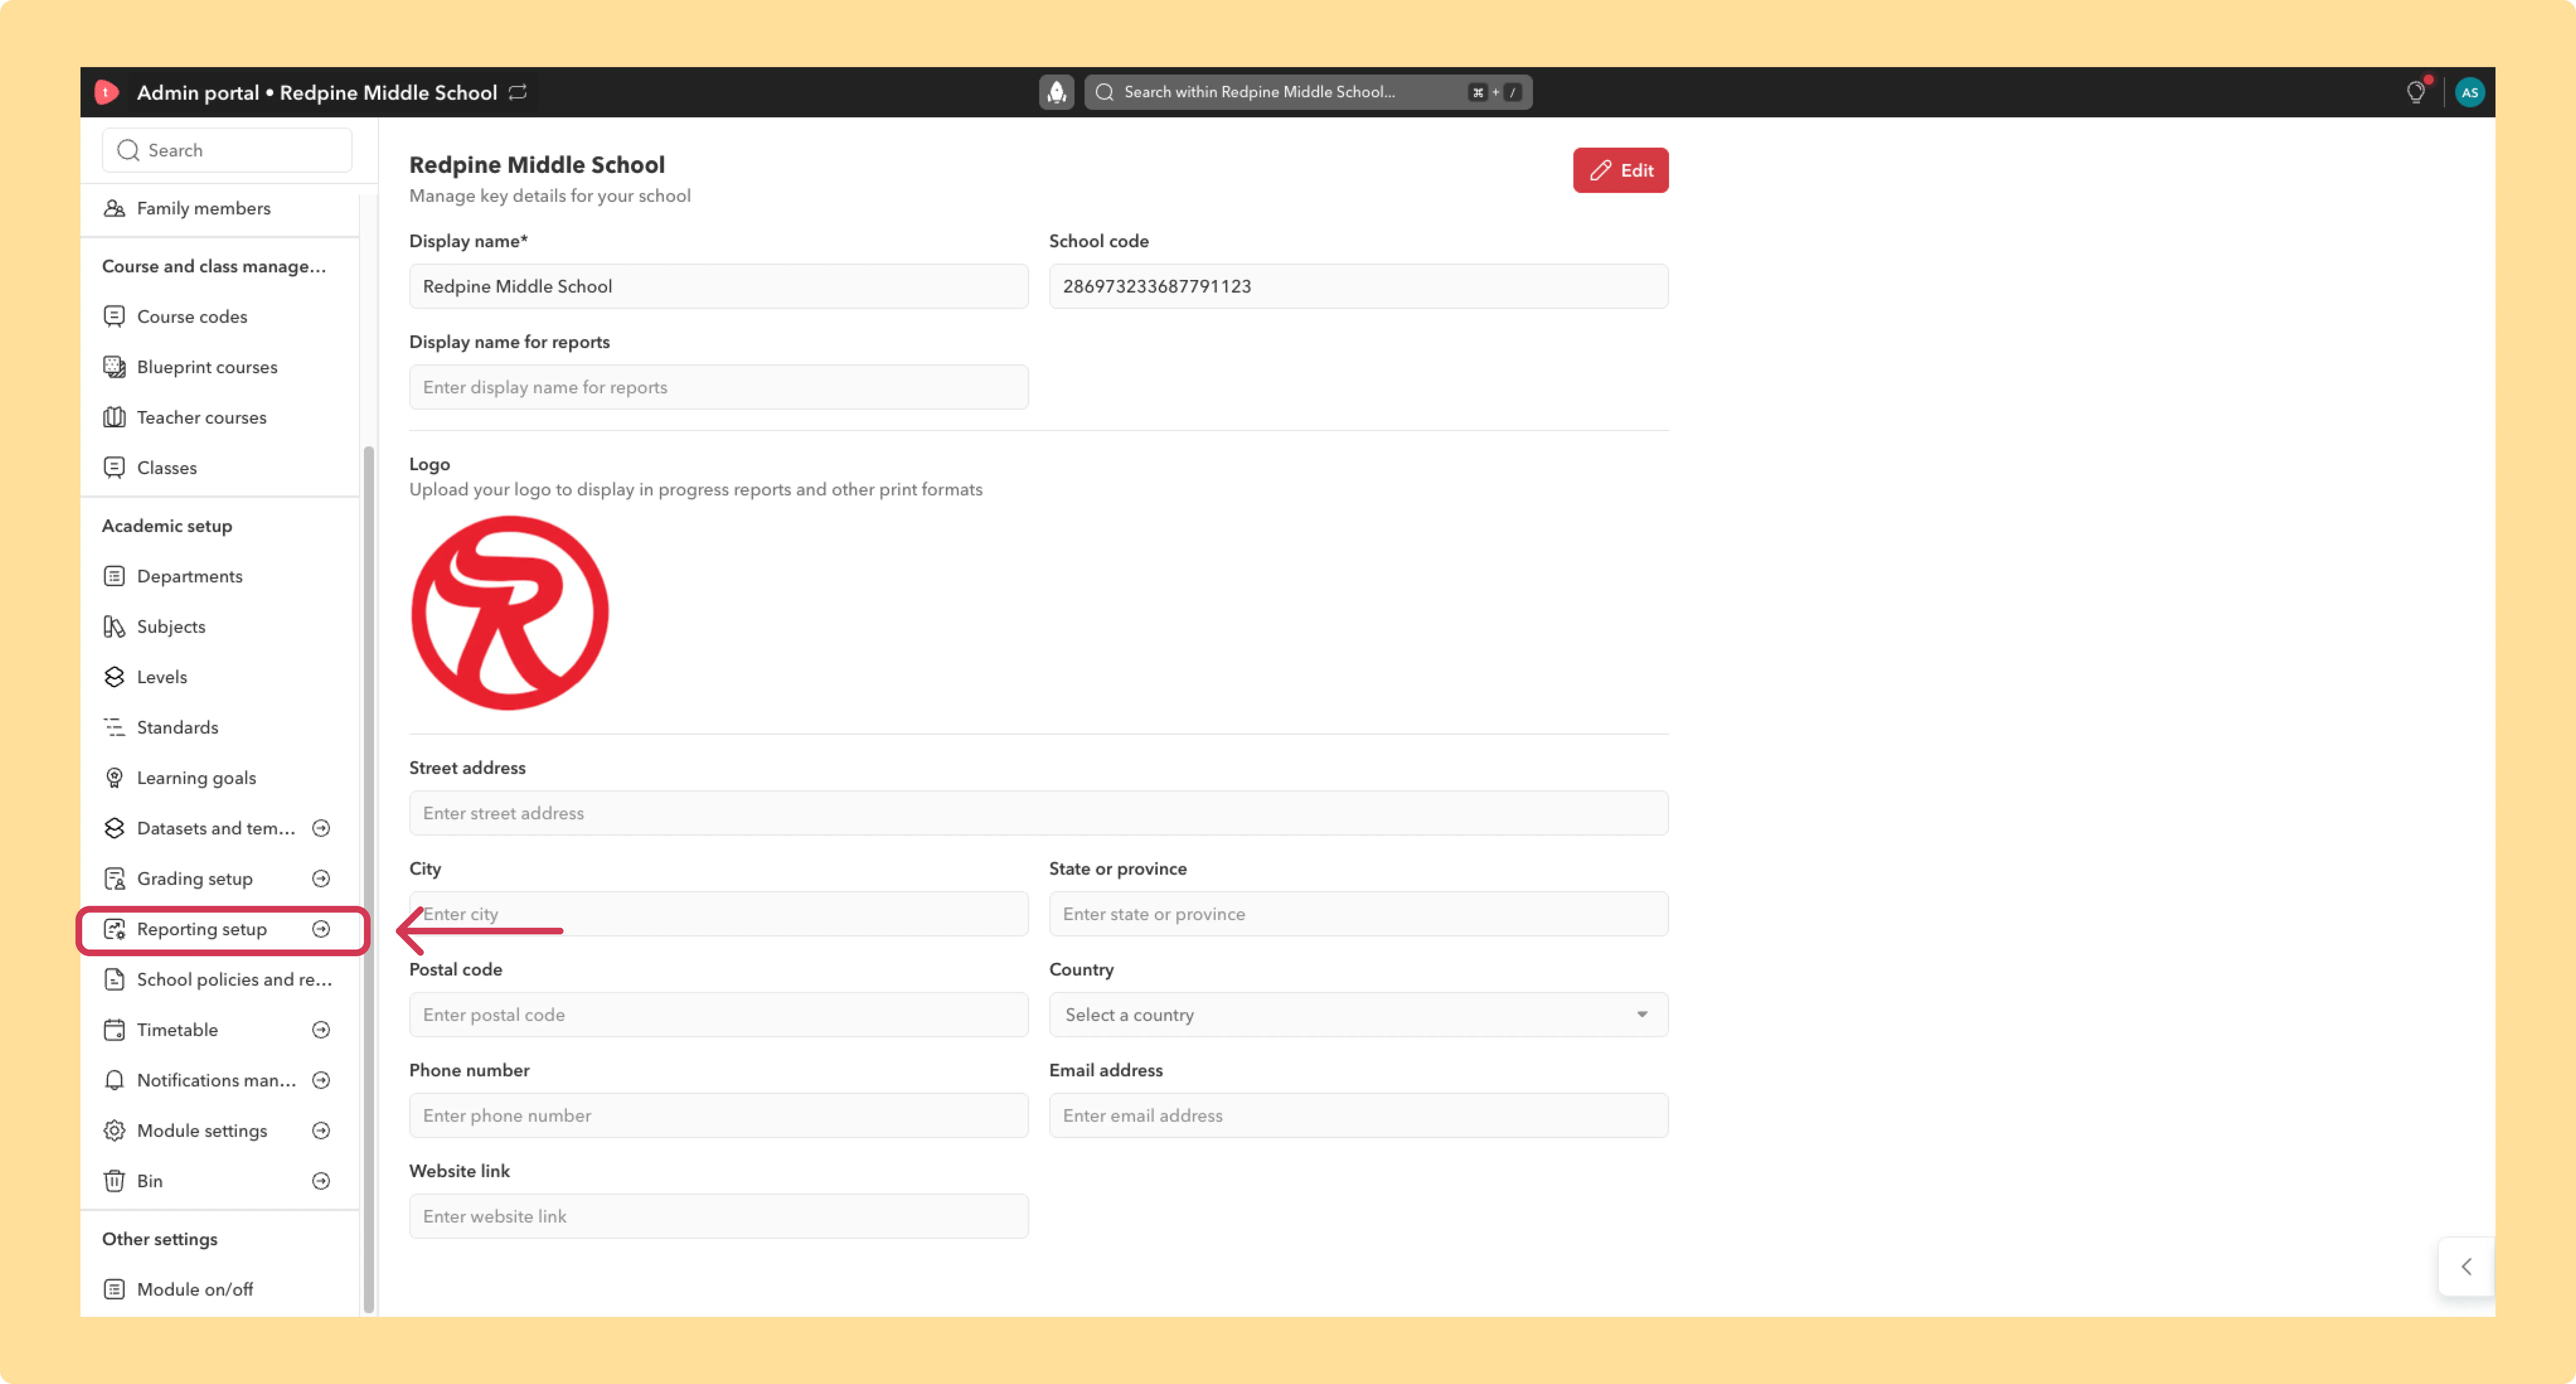Click the School policies document icon

(115, 979)
